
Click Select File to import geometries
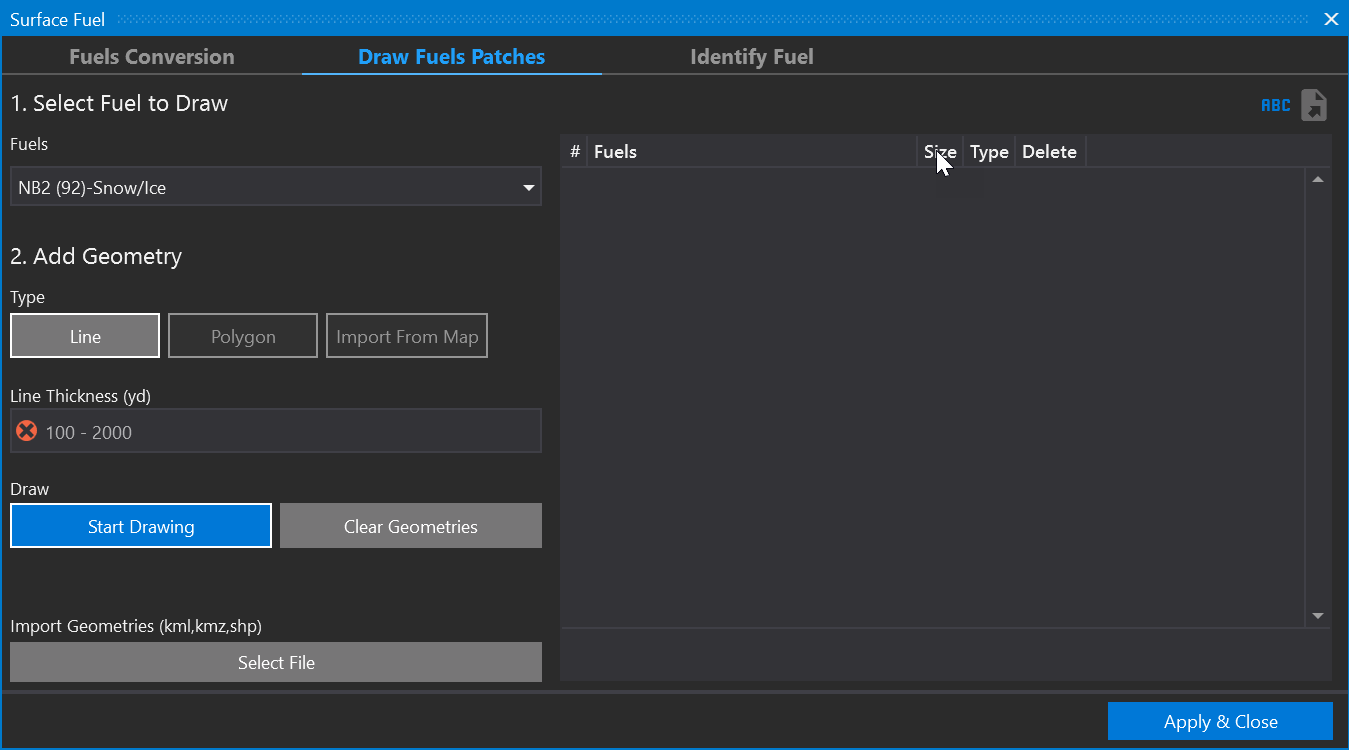coord(276,662)
